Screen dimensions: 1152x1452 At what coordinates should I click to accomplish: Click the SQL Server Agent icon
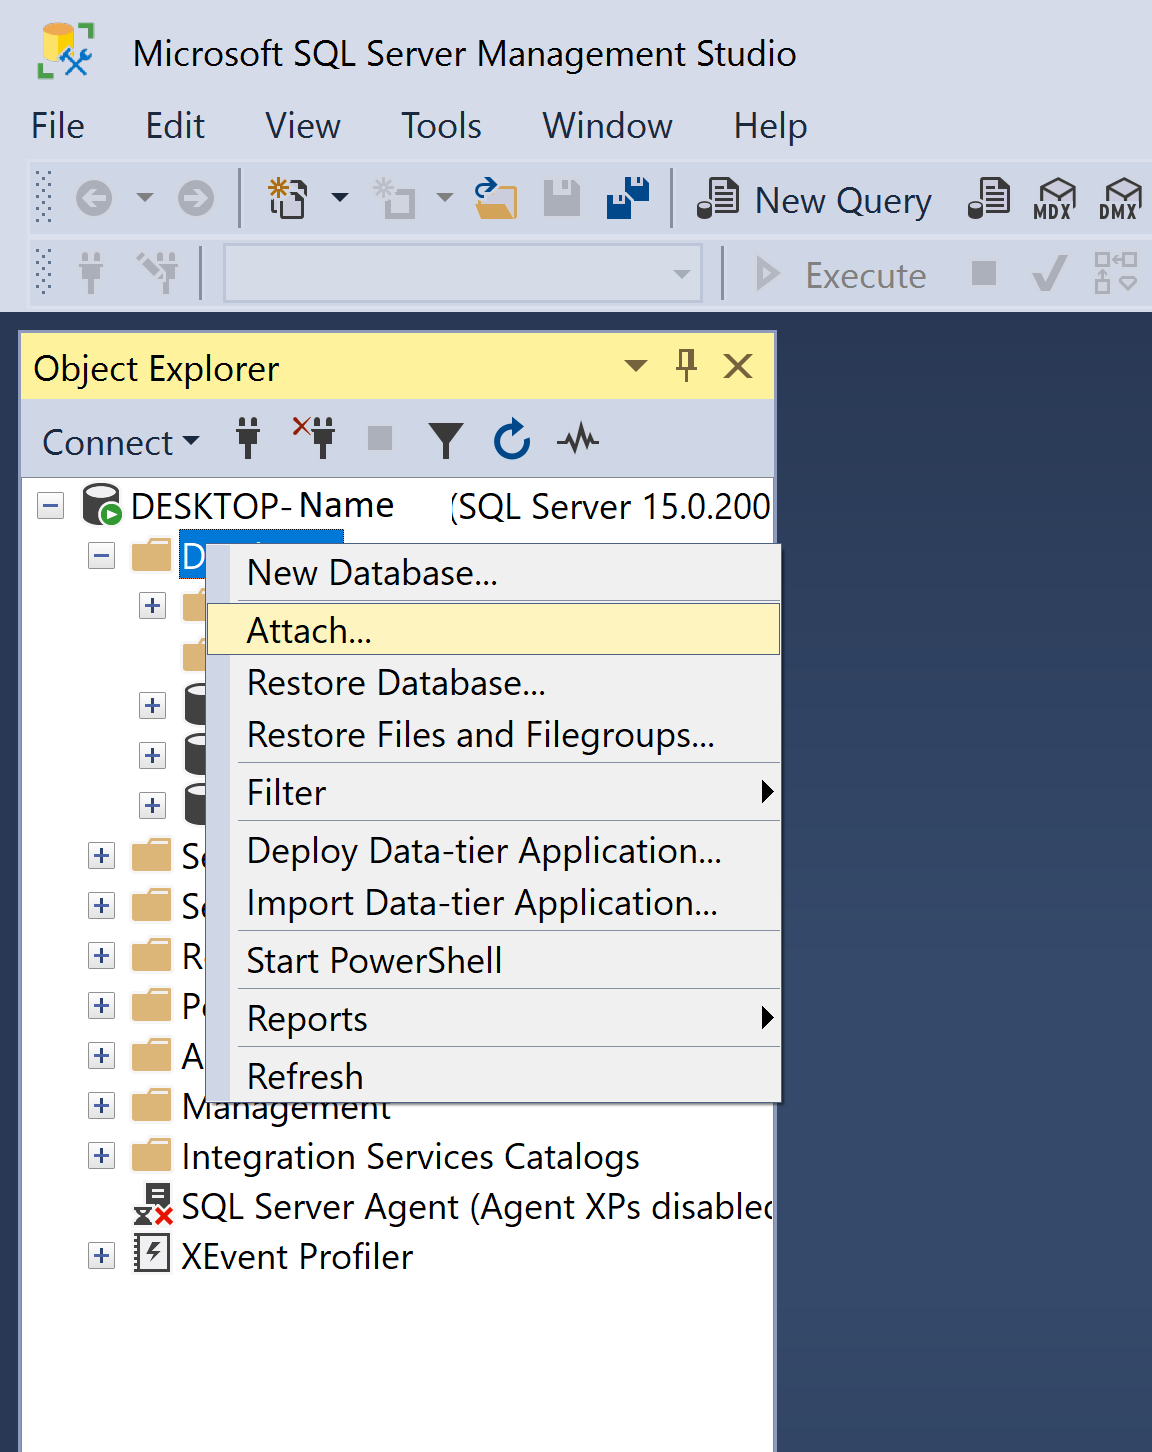pos(154,1205)
